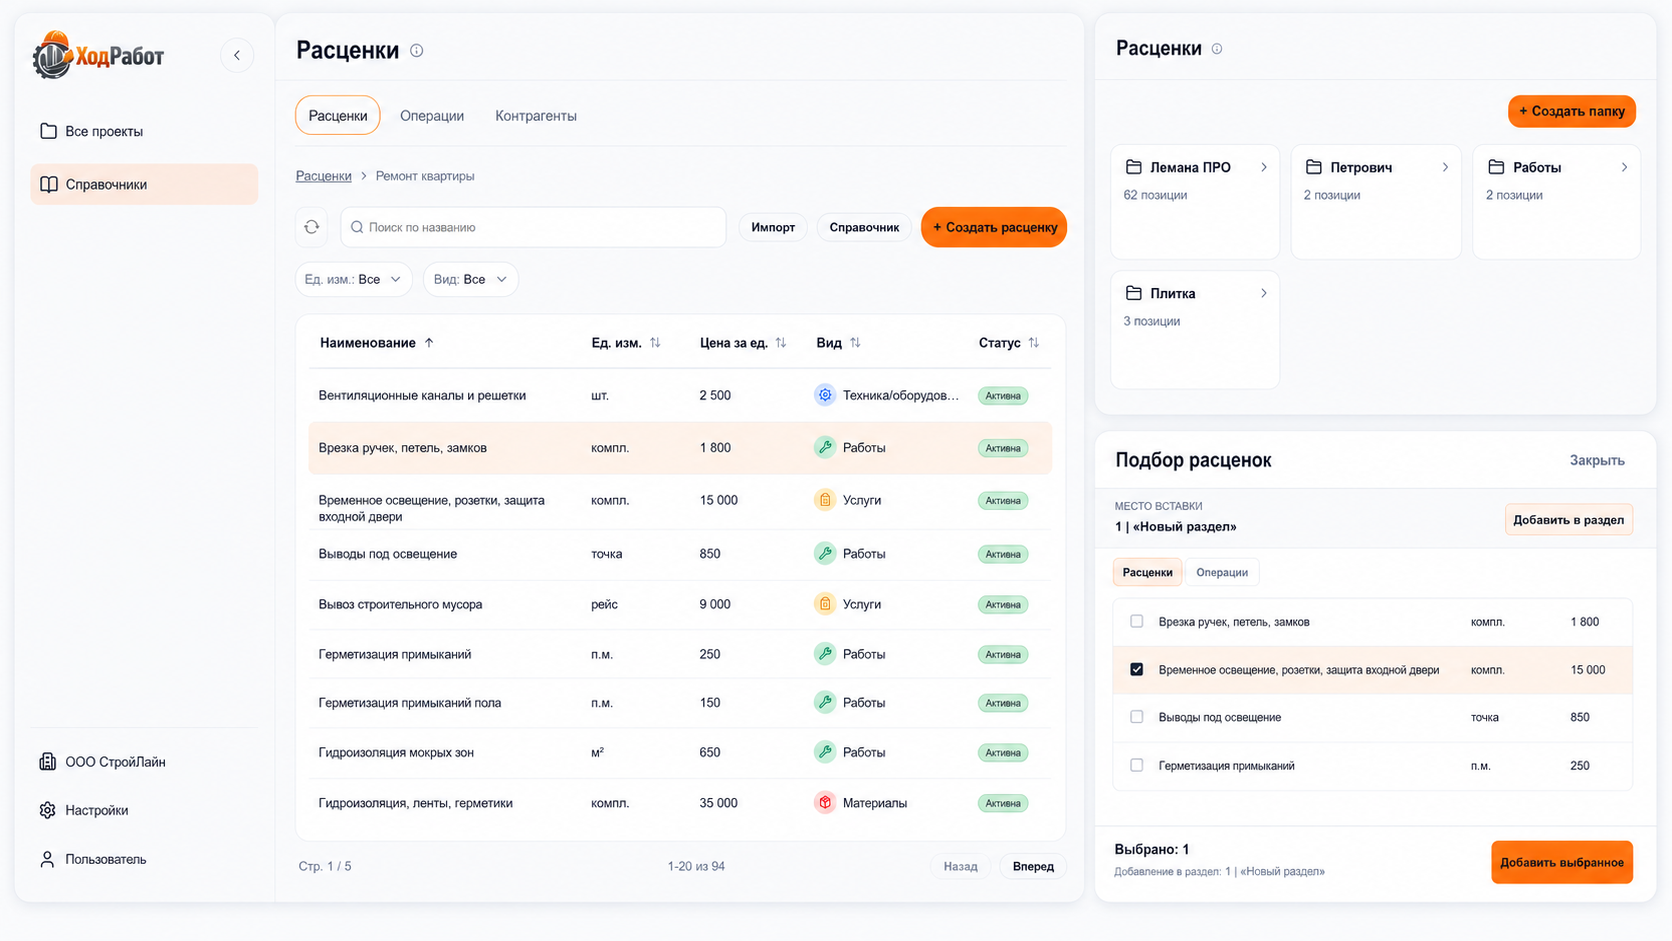The width and height of the screenshot is (1672, 941).
Task: Switch to Операции tab in Подбор расценок
Action: point(1222,572)
